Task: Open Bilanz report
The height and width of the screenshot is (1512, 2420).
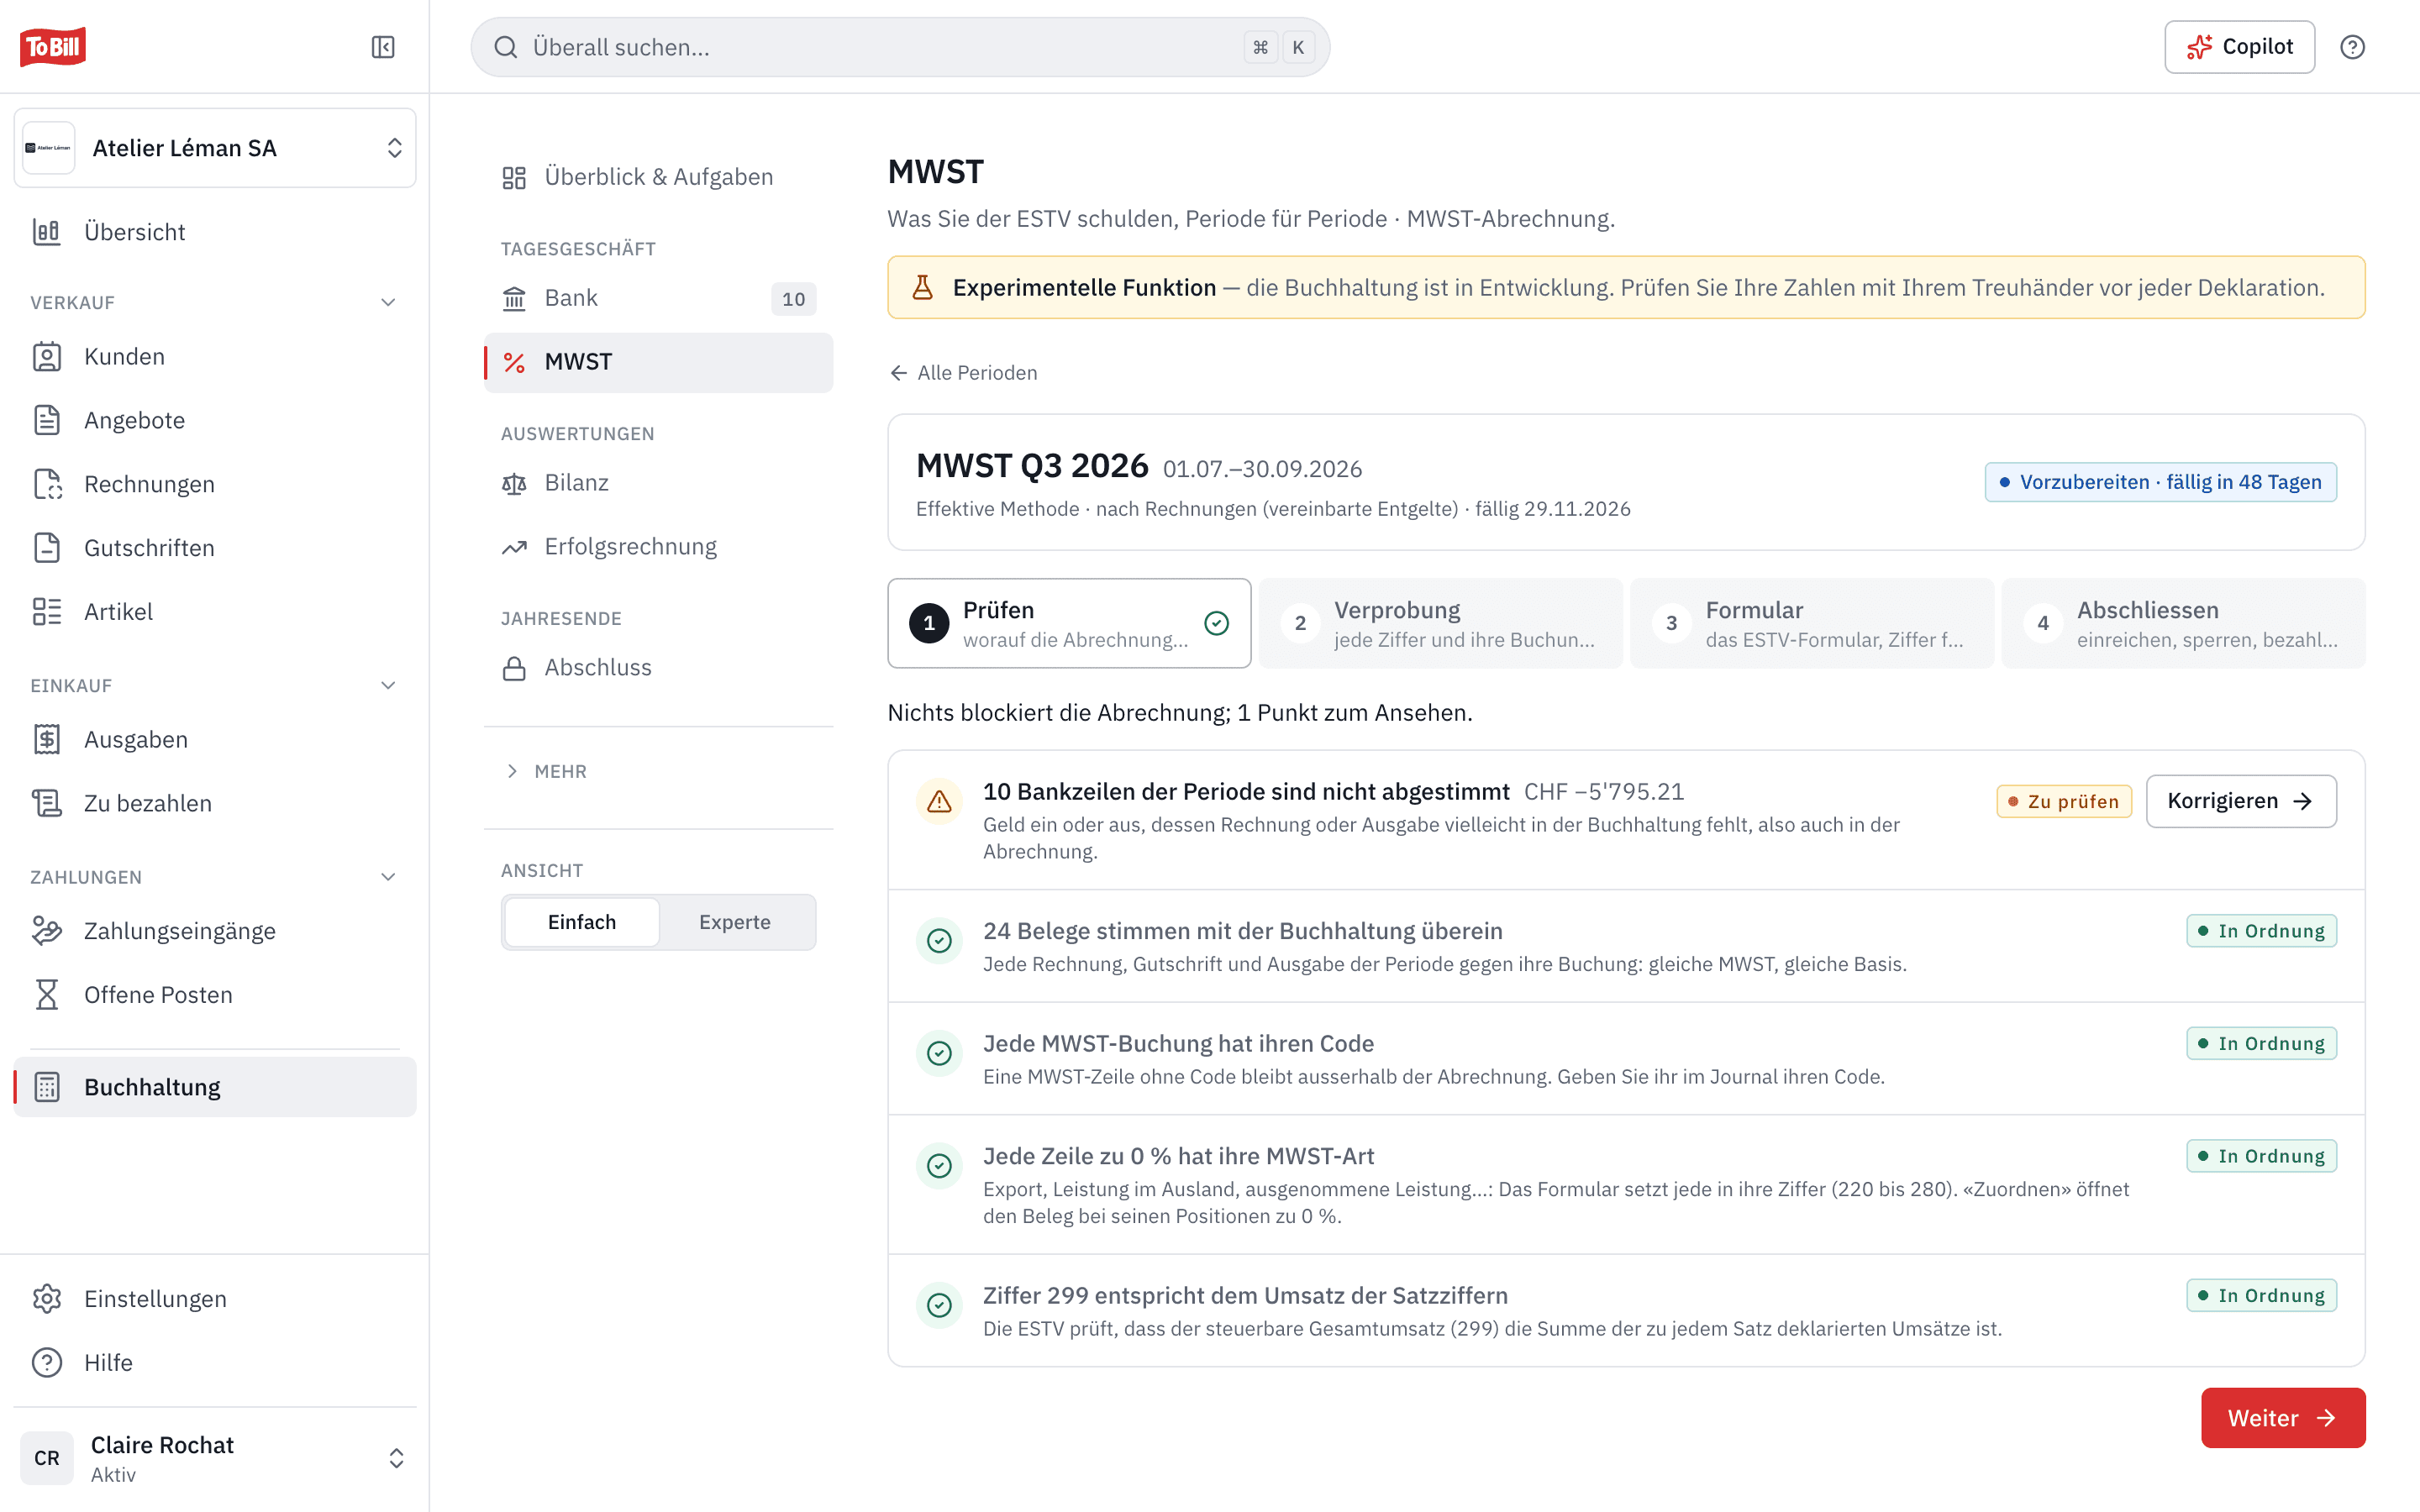Action: pyautogui.click(x=658, y=483)
